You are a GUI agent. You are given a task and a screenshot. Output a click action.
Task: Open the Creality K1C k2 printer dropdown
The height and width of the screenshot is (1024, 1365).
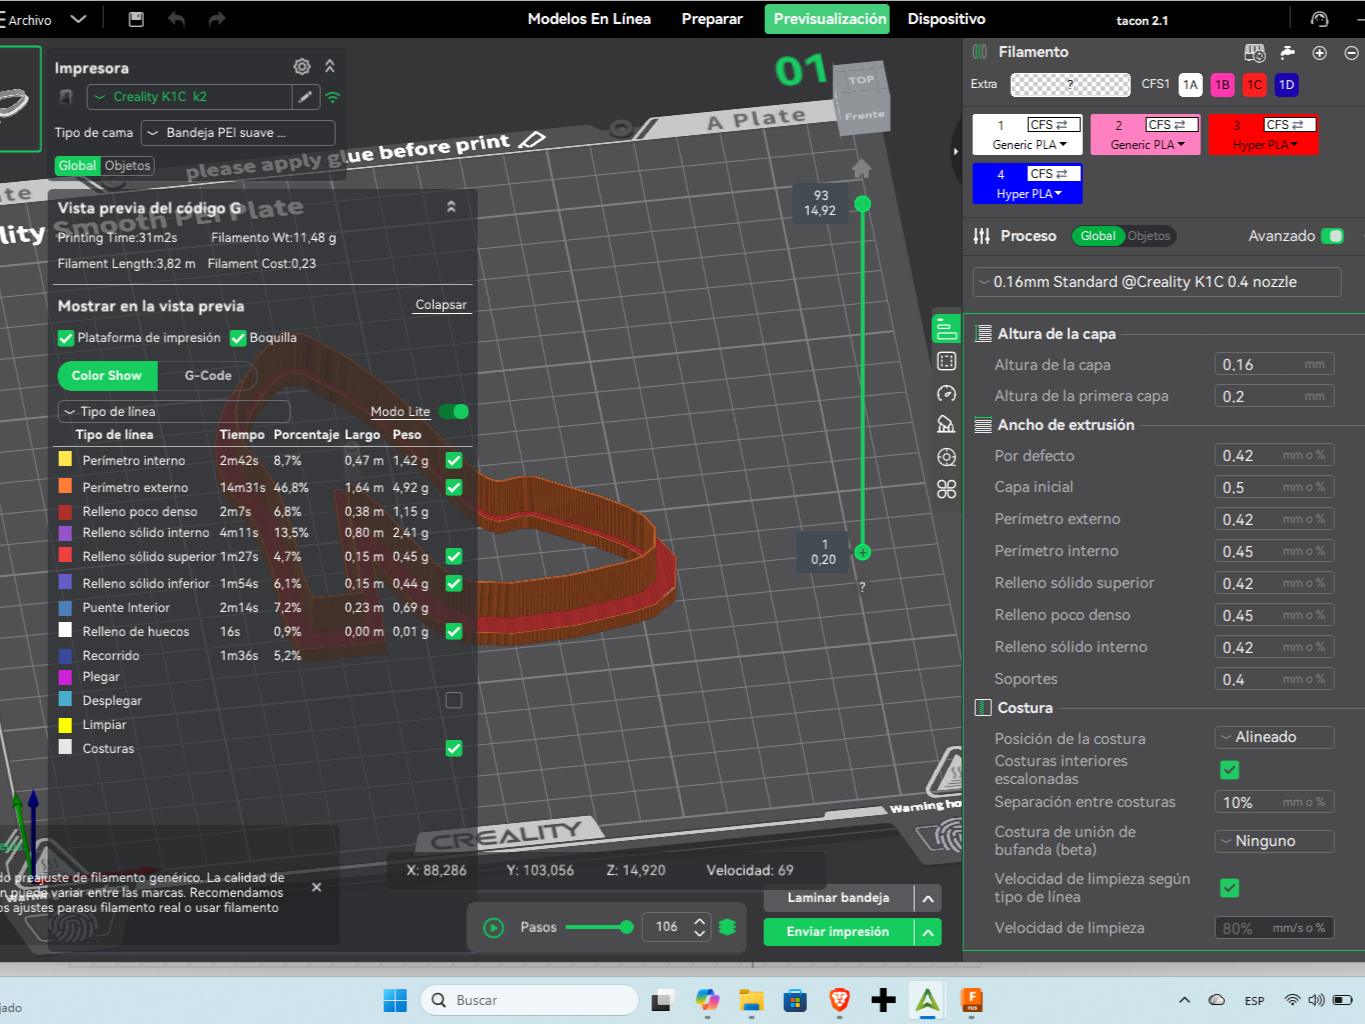pyautogui.click(x=190, y=97)
